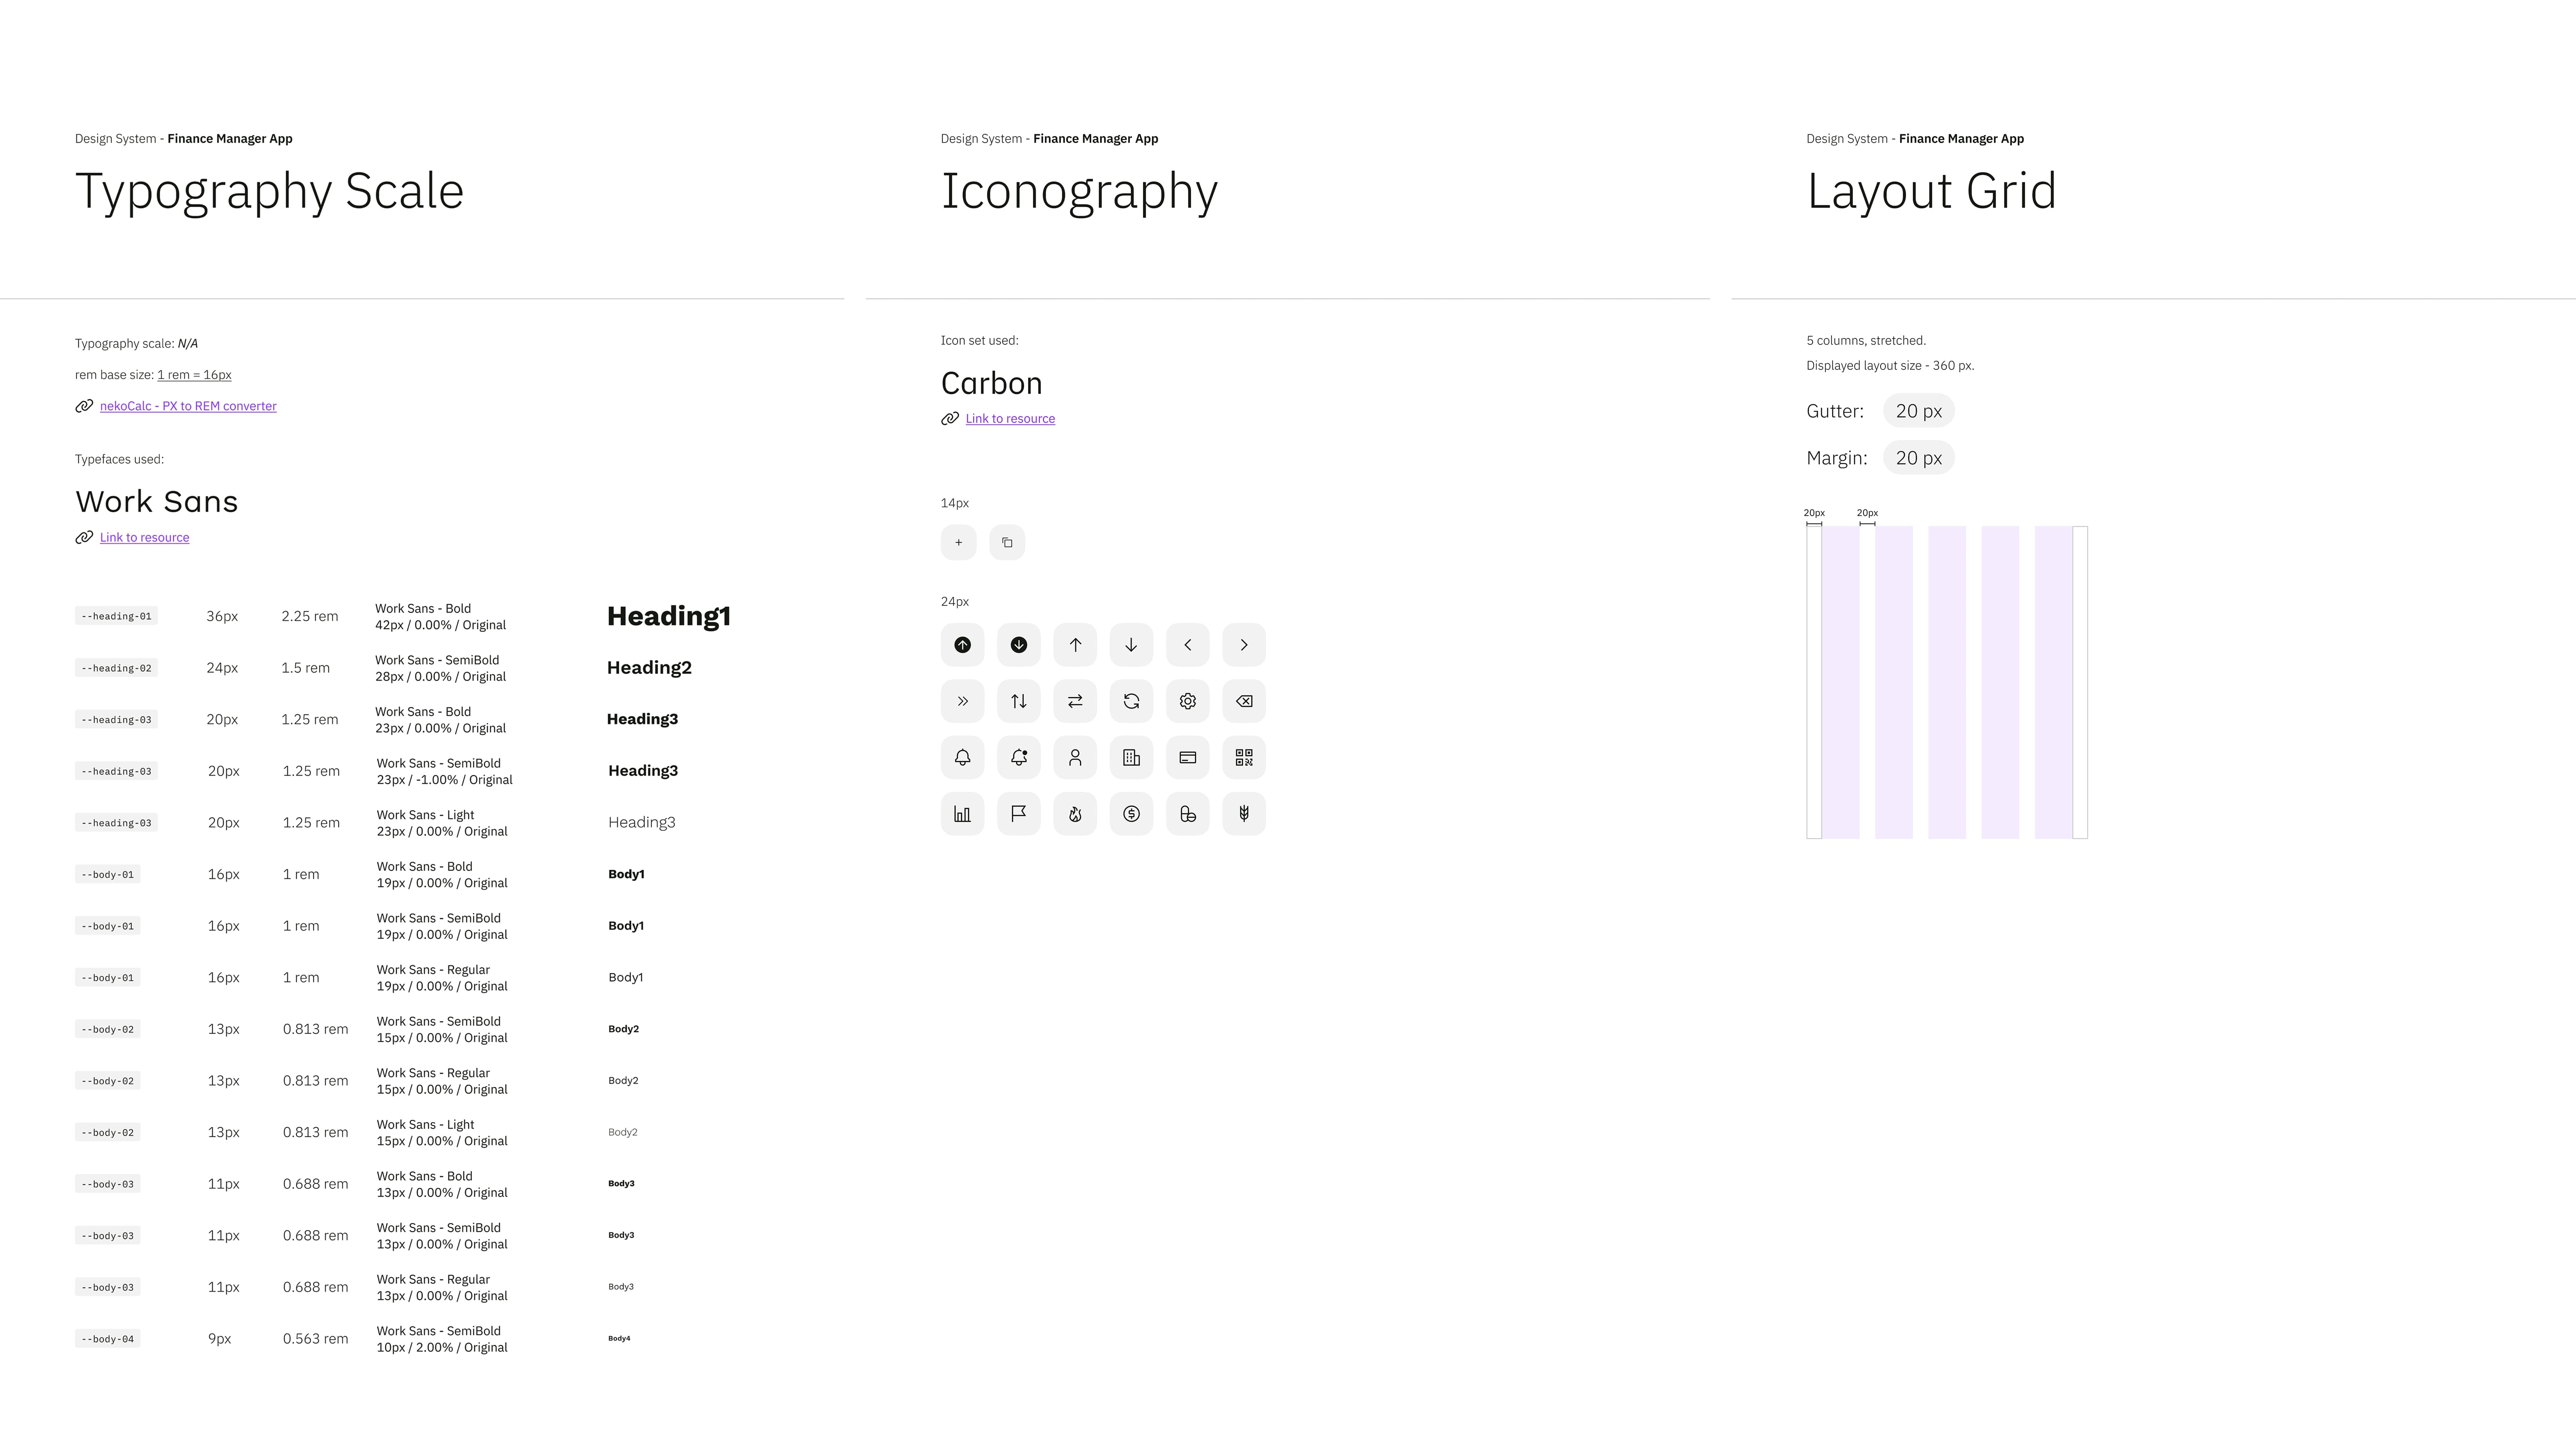Screen dimensions: 2576x1449
Task: Select the flag icon
Action: pyautogui.click(x=1019, y=814)
